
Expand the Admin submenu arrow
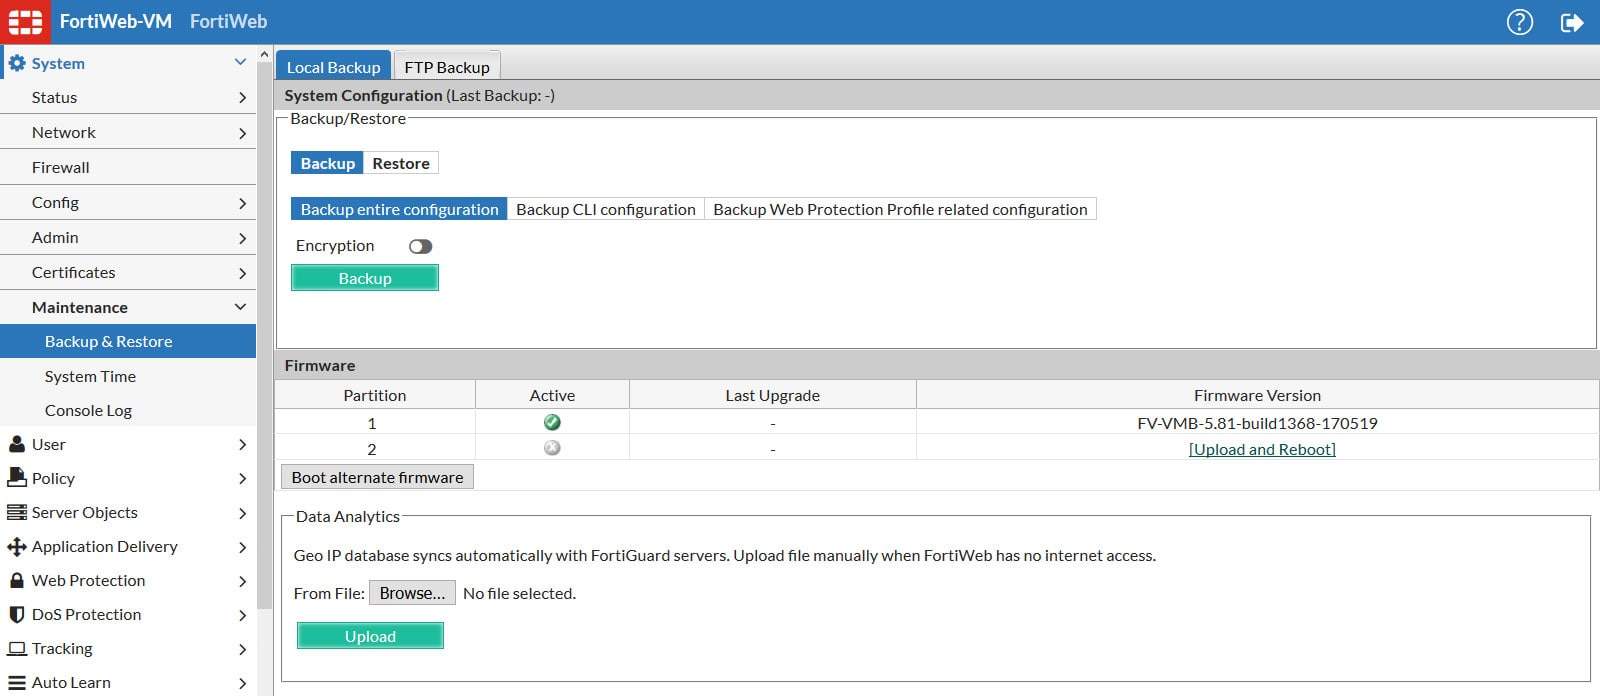coord(242,237)
